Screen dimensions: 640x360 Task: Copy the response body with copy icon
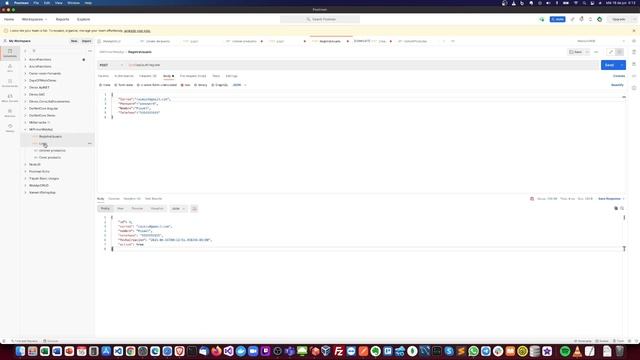coord(616,209)
